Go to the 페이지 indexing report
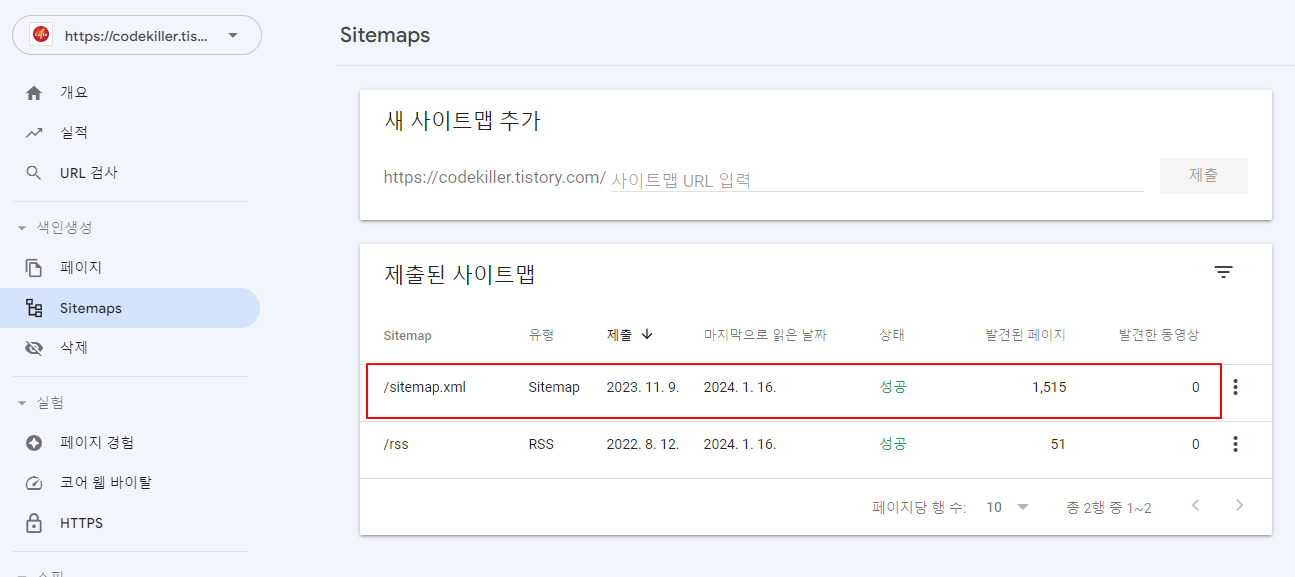 pos(79,267)
